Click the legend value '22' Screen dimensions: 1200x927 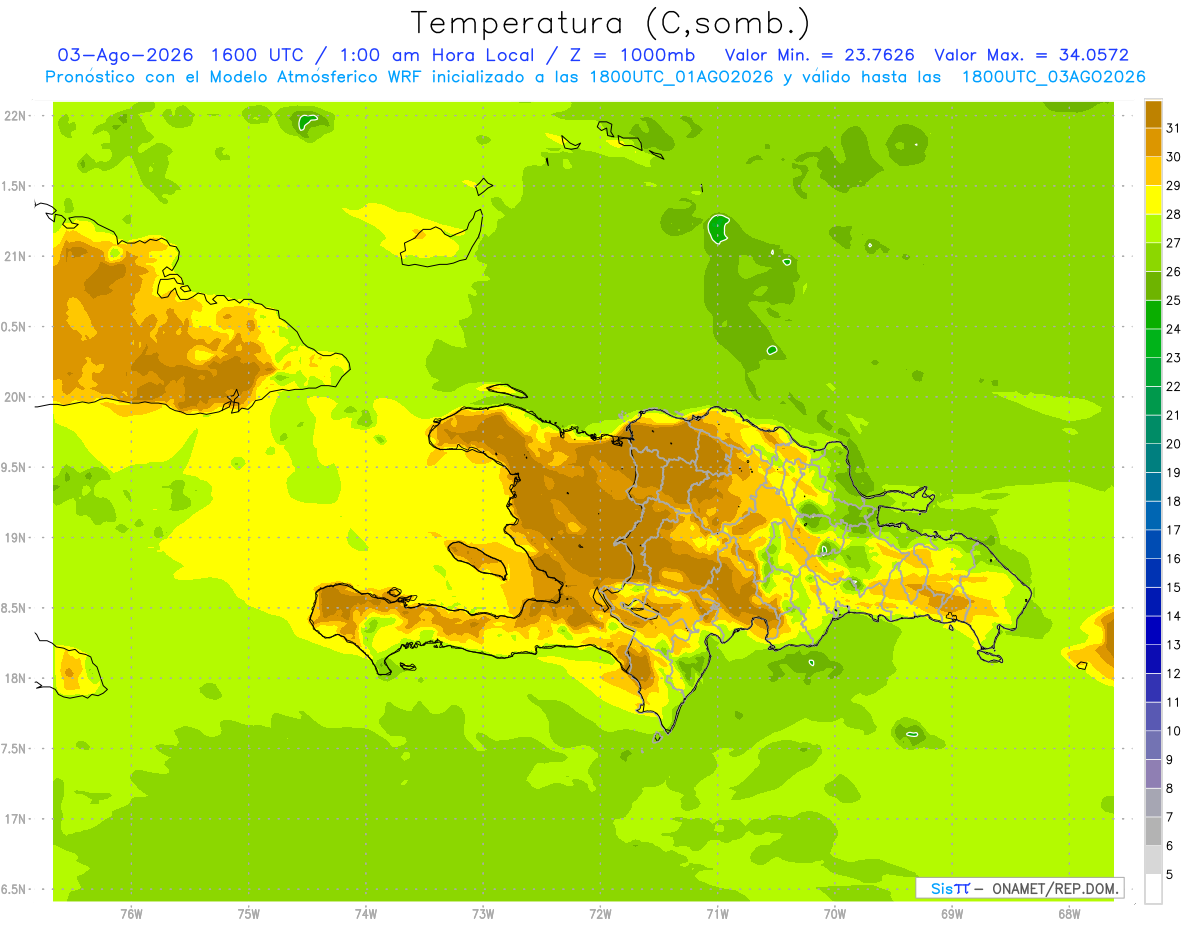tap(1174, 386)
